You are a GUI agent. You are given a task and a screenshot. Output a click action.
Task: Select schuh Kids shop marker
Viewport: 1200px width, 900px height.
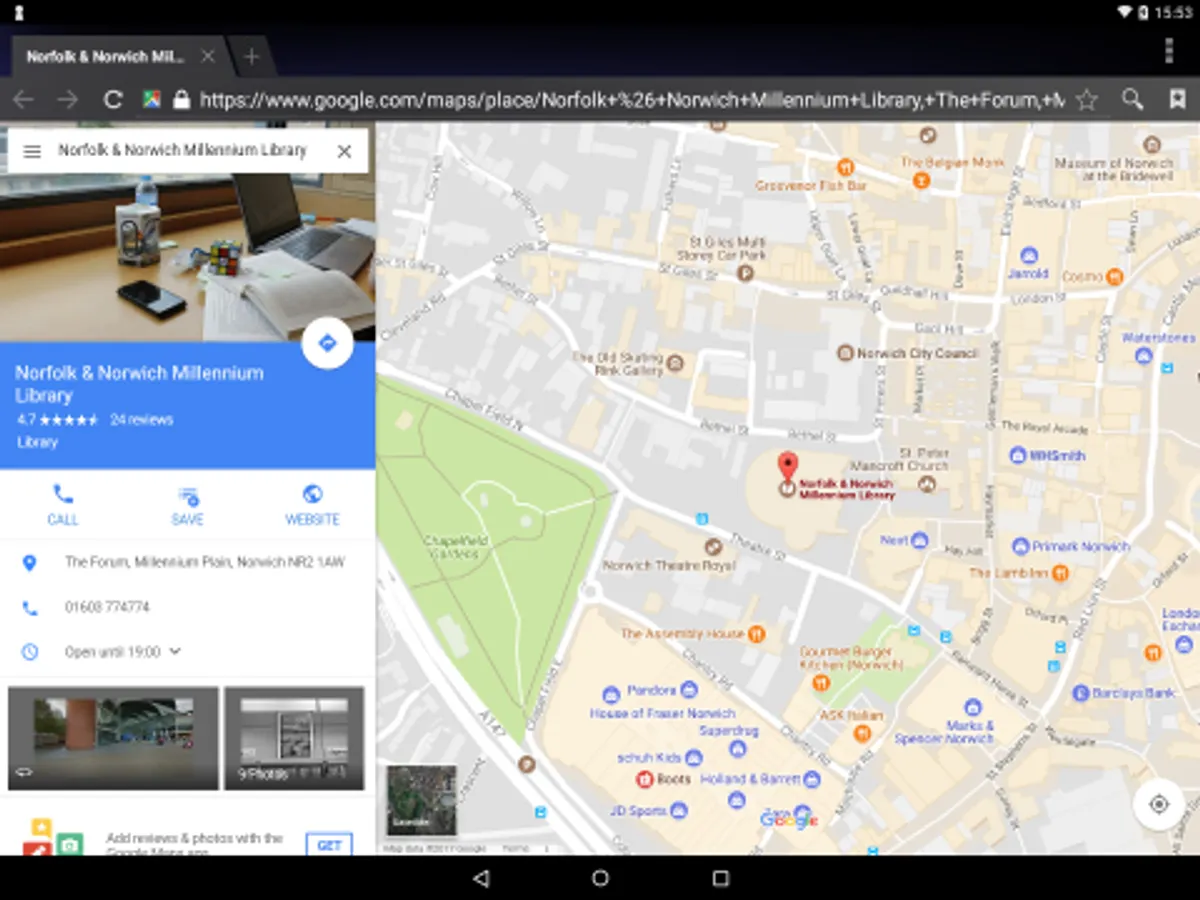point(693,757)
